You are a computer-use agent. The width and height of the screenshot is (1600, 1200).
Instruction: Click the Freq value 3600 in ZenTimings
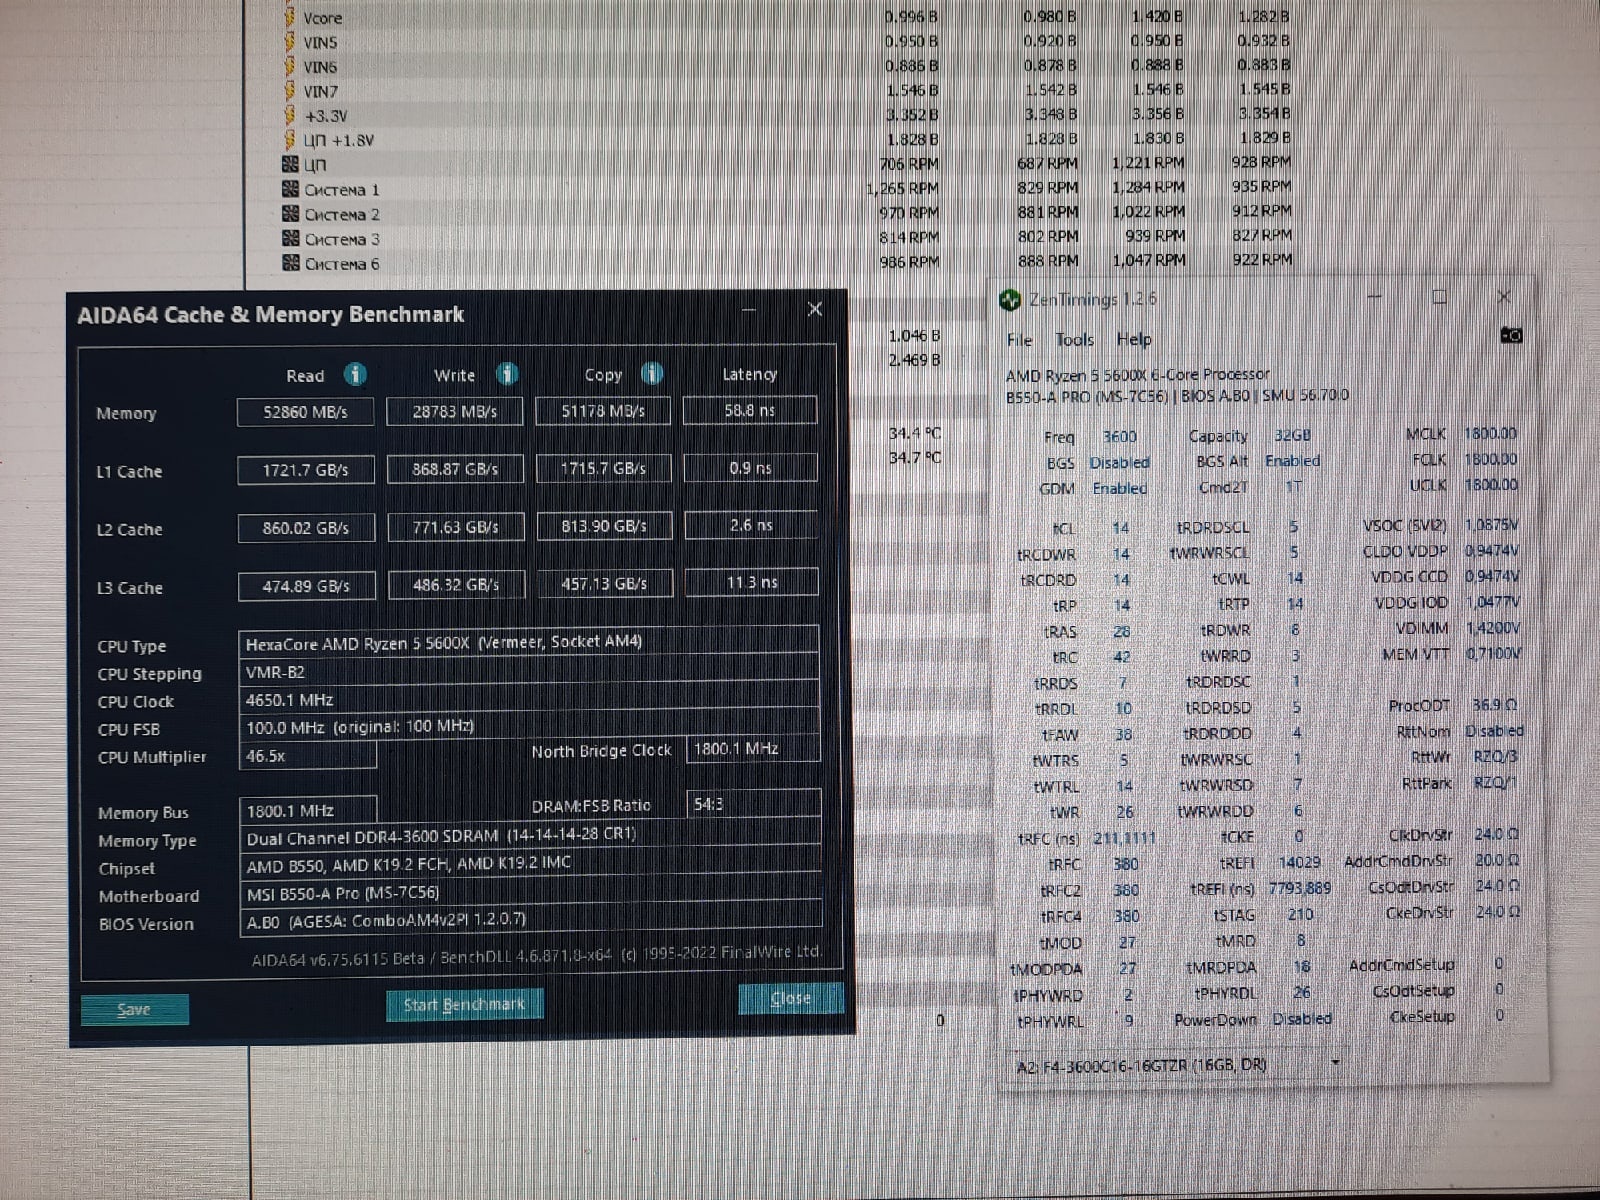point(1120,437)
